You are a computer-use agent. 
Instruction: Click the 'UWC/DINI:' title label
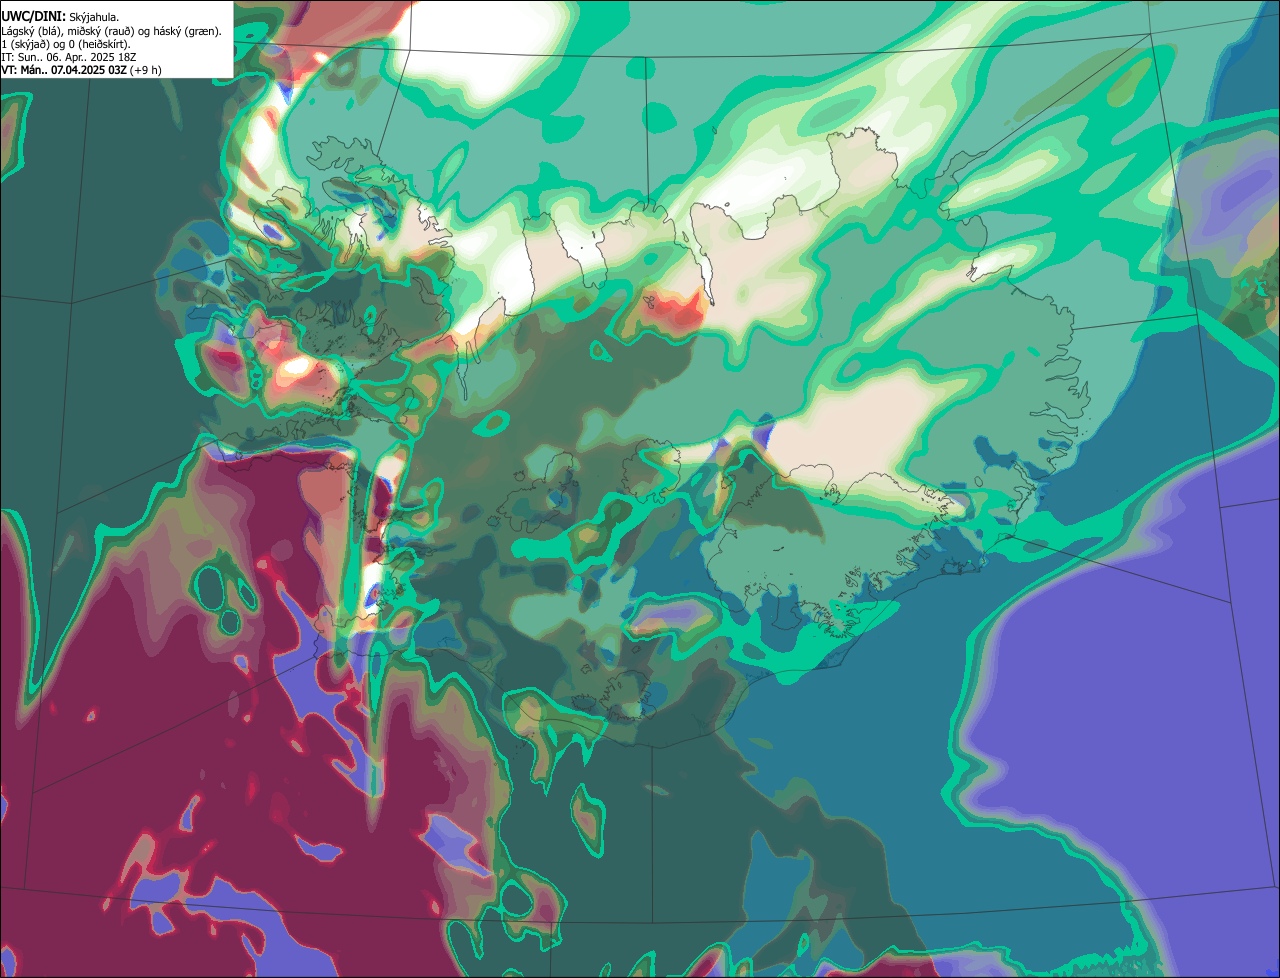point(34,17)
